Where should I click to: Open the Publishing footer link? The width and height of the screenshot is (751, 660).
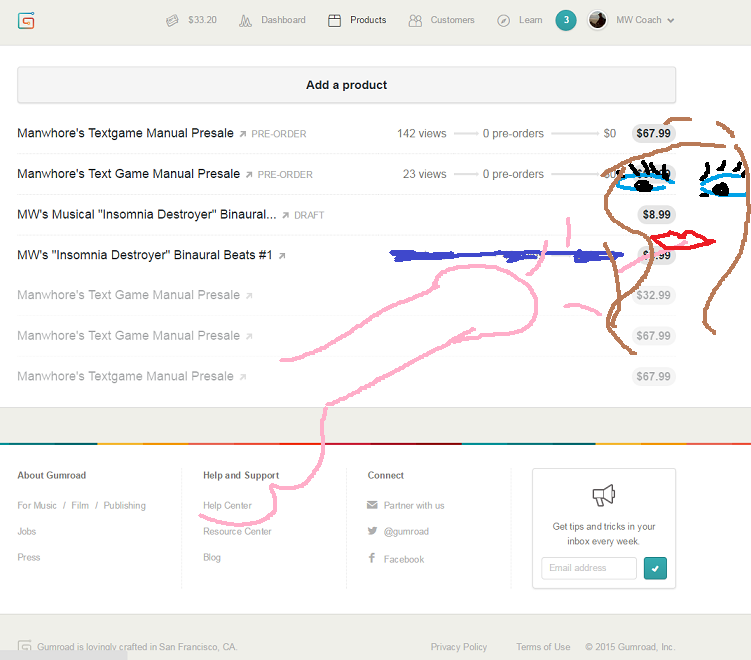coord(125,506)
